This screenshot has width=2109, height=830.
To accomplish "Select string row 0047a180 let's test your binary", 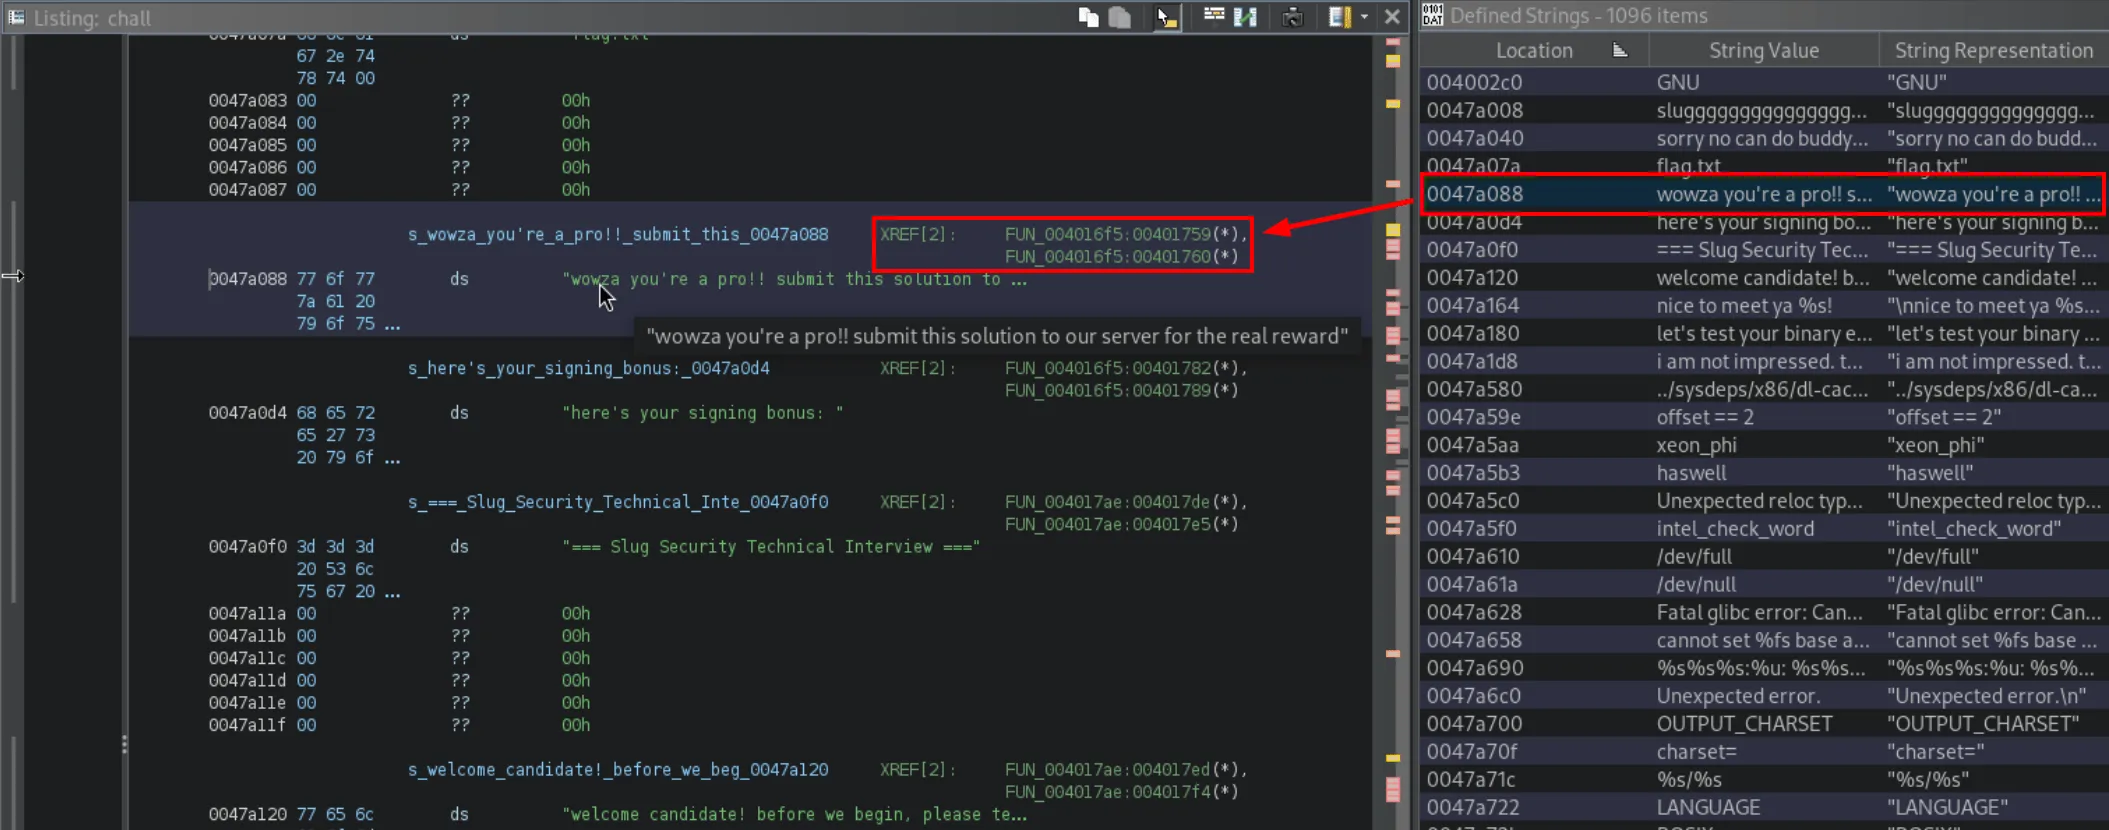I will coord(1764,334).
